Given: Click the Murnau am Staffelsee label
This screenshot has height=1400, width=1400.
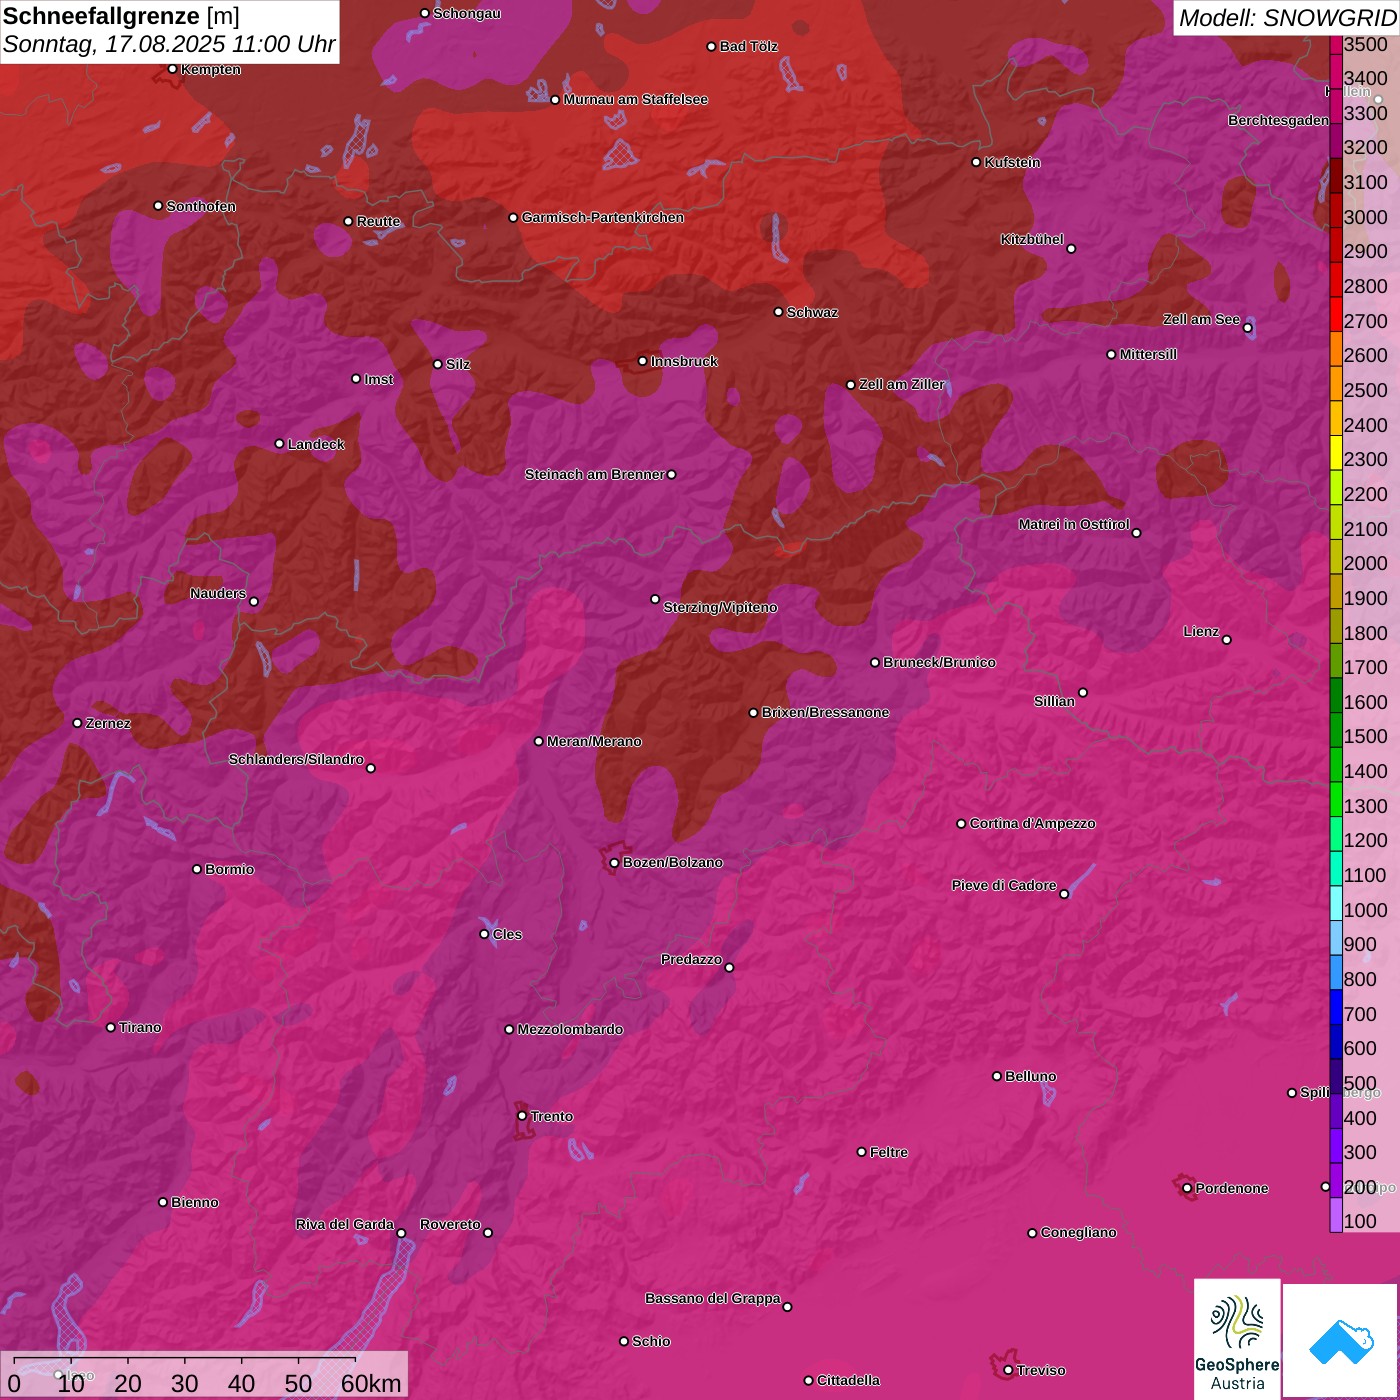Looking at the screenshot, I should [636, 99].
